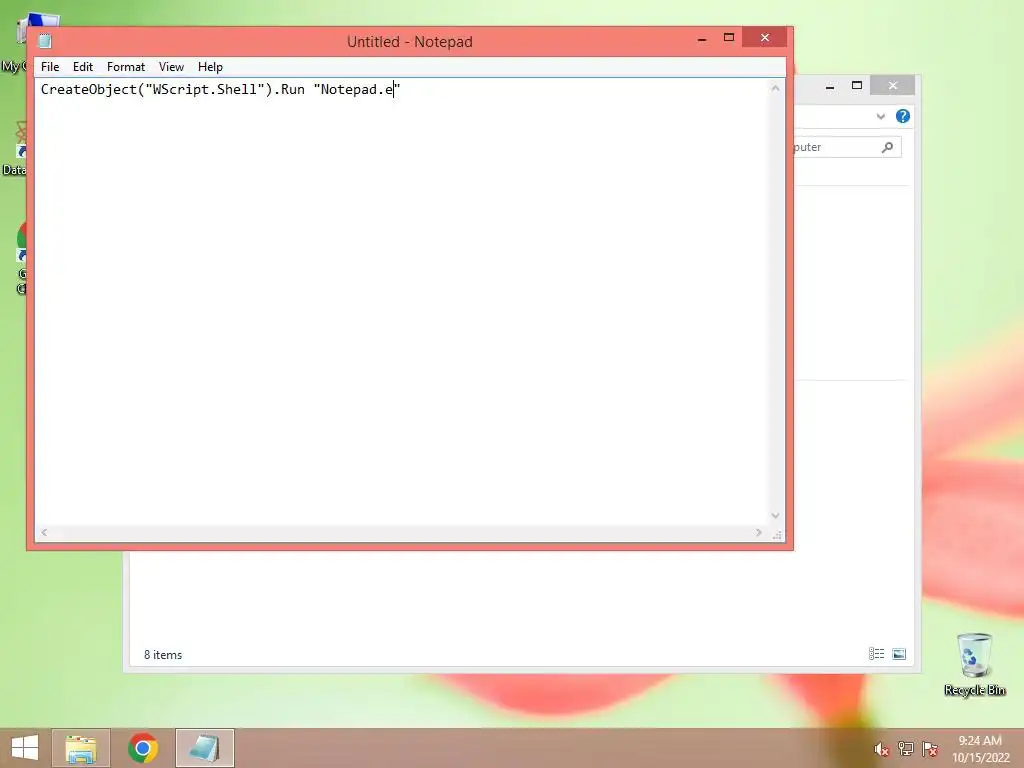
Task: Expand the ribbon chevron in Explorer window
Action: point(880,116)
